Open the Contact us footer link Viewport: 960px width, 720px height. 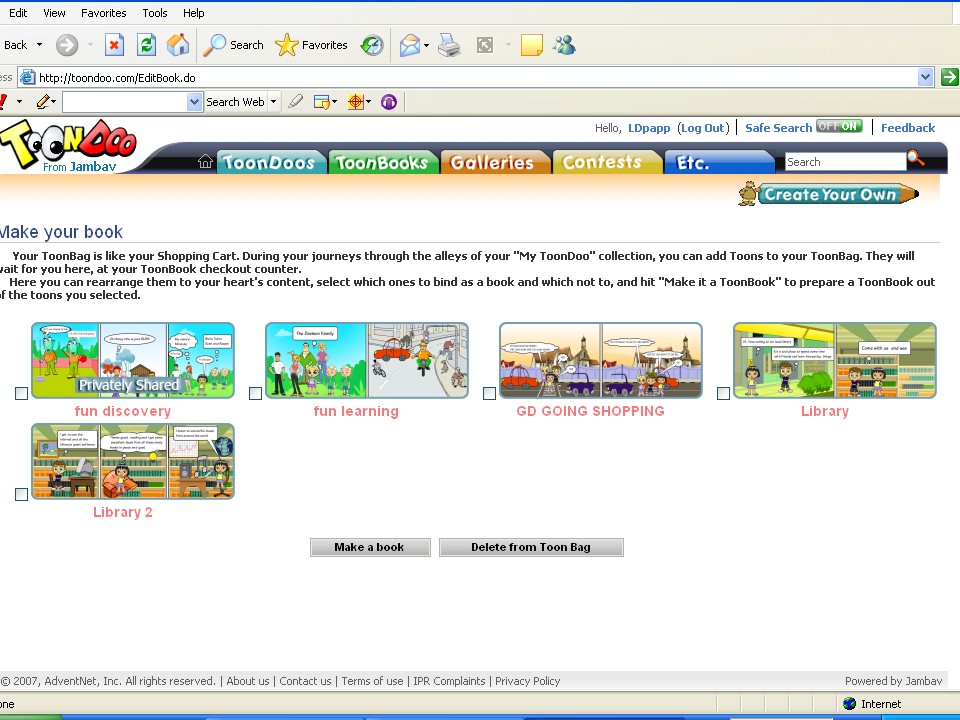point(305,681)
